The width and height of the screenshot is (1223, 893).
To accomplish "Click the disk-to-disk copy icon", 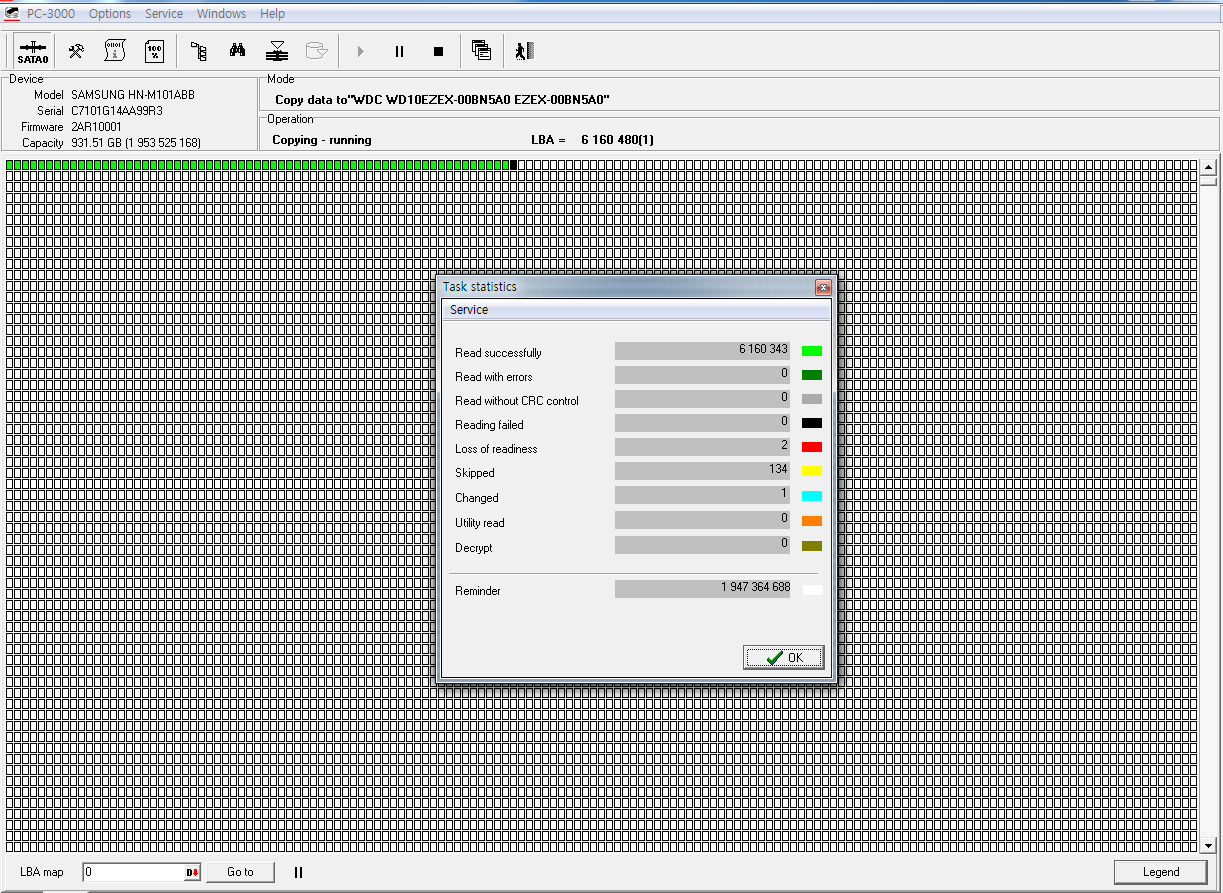I will coord(277,51).
